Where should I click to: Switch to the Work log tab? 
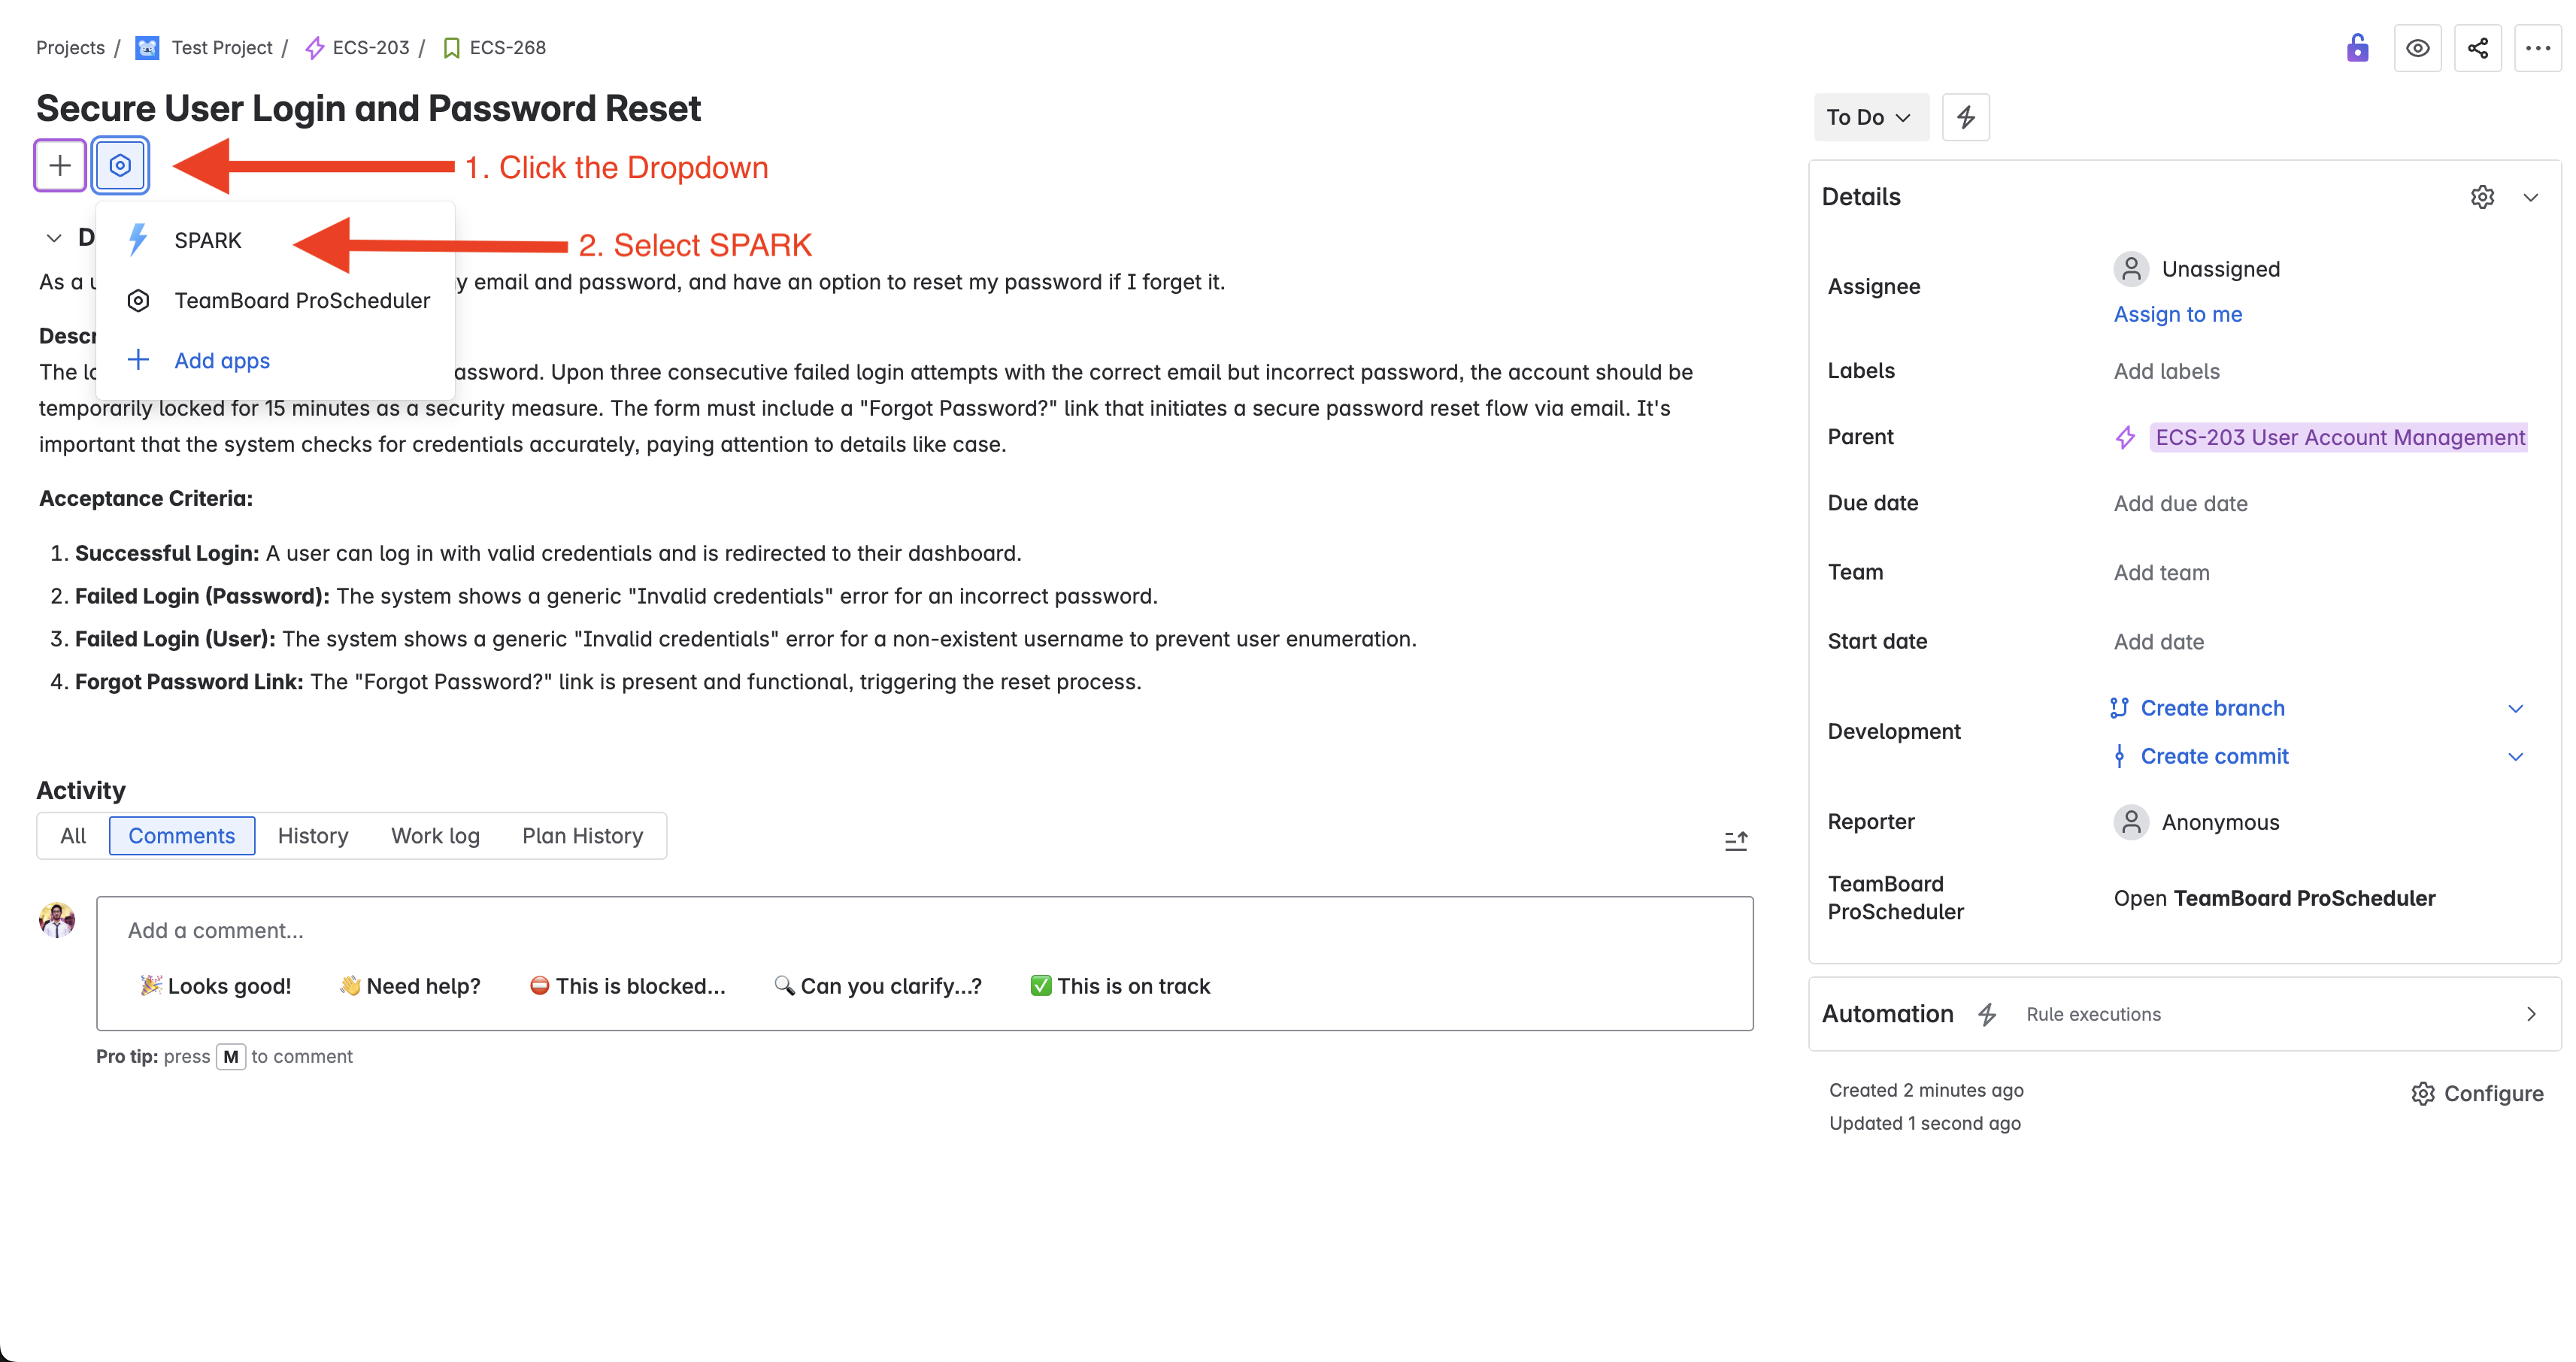(x=434, y=836)
